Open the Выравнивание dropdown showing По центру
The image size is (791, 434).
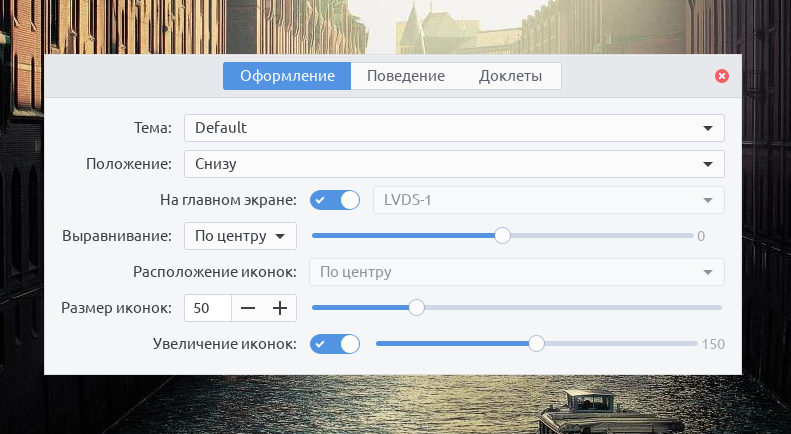tap(240, 236)
